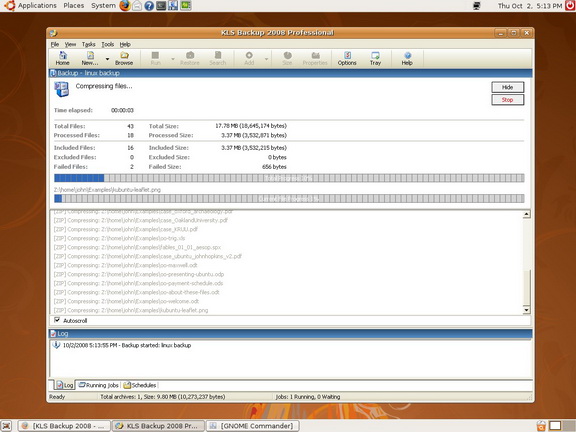Click the trash icon in the bottom panel

(541, 426)
